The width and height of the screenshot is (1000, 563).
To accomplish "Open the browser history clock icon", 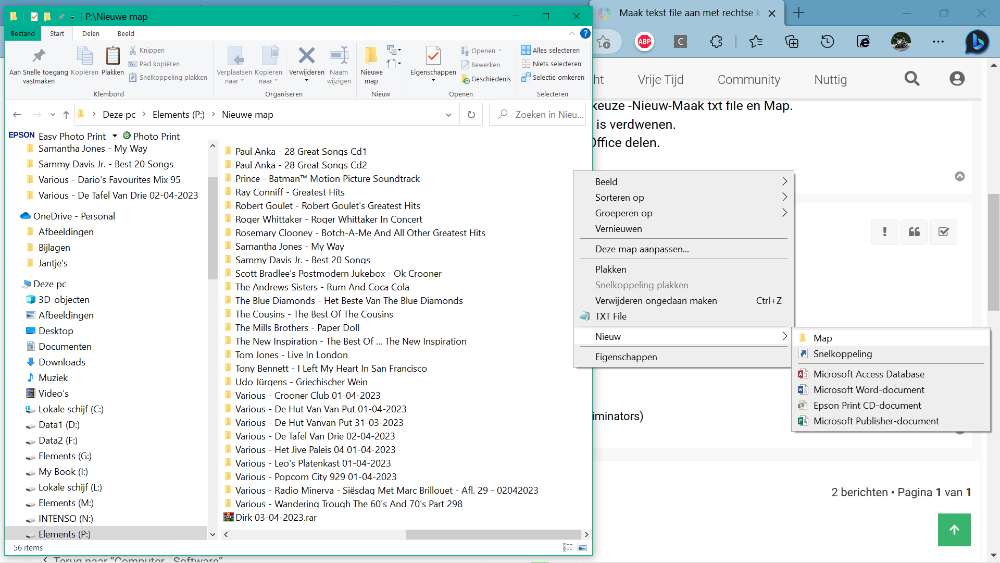I will coord(828,41).
